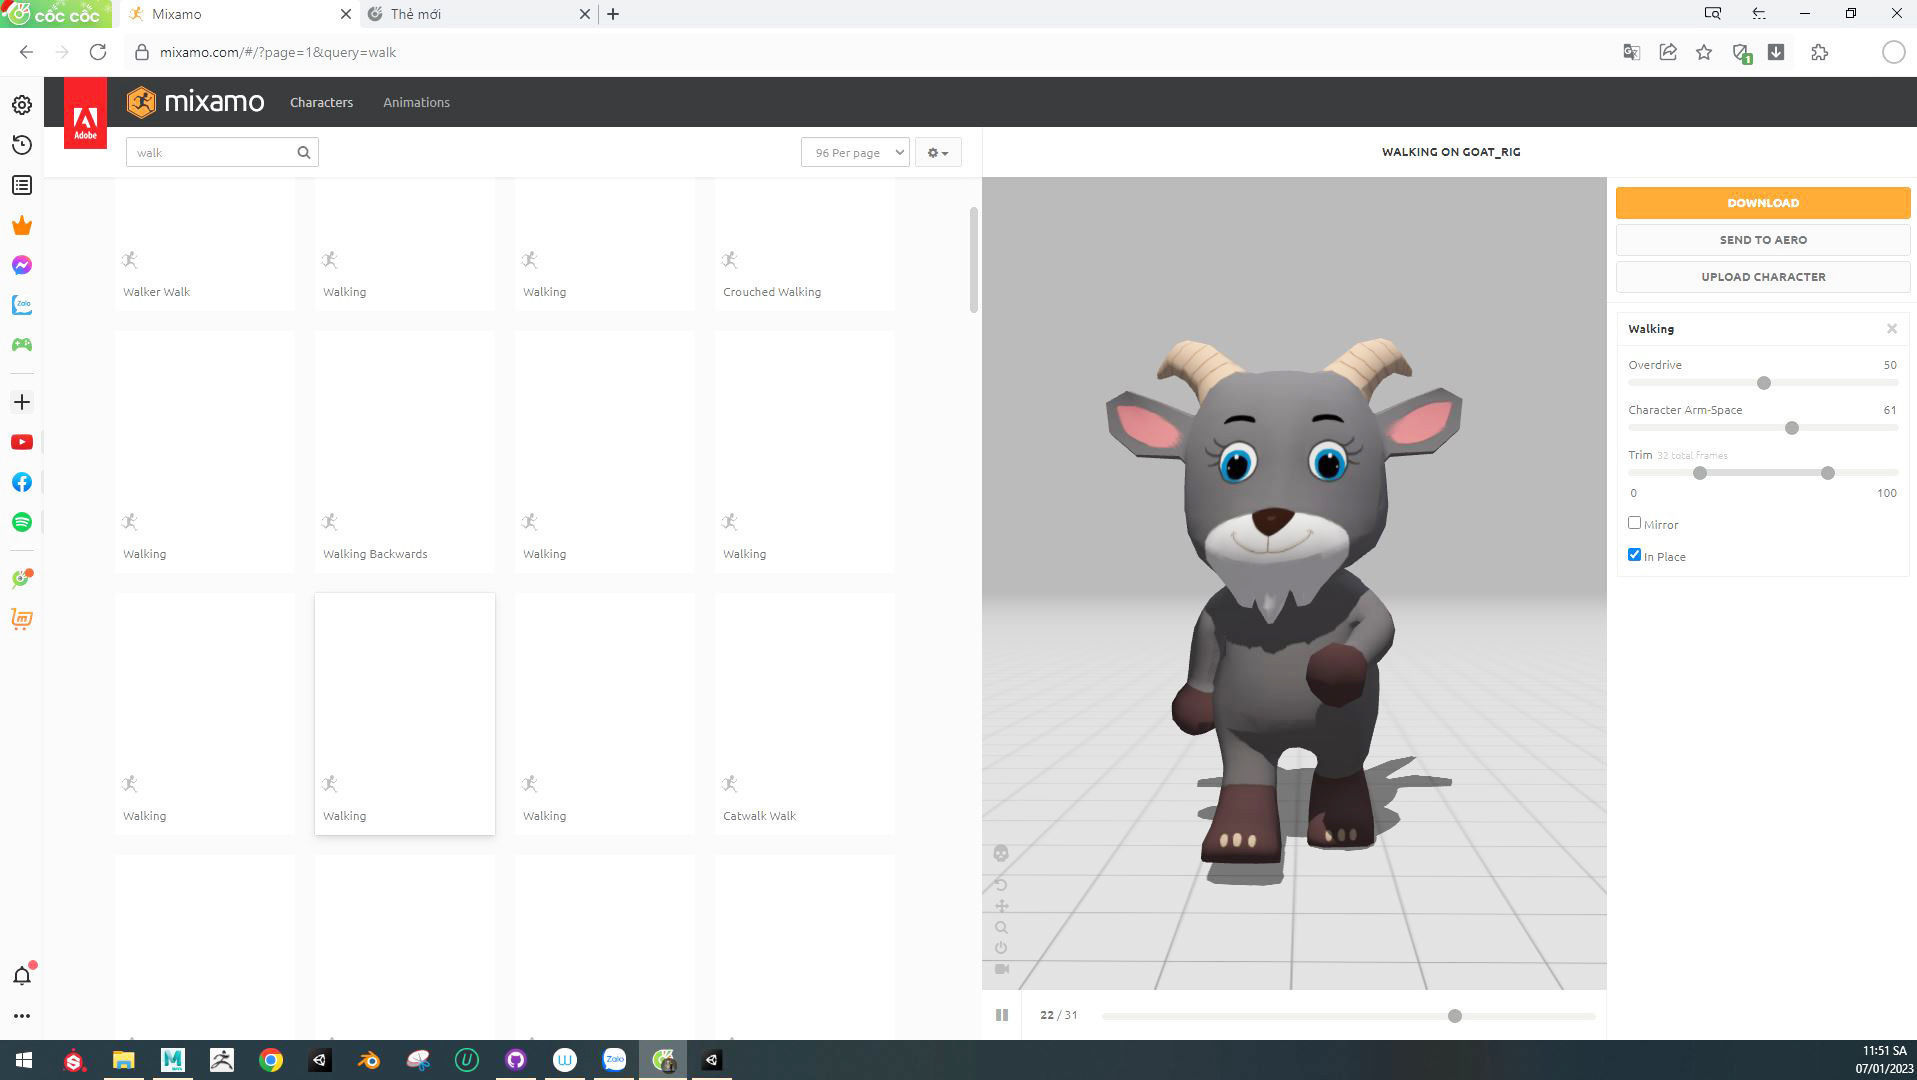The height and width of the screenshot is (1080, 1917).
Task: Click the Mixamo logo
Action: pos(196,101)
